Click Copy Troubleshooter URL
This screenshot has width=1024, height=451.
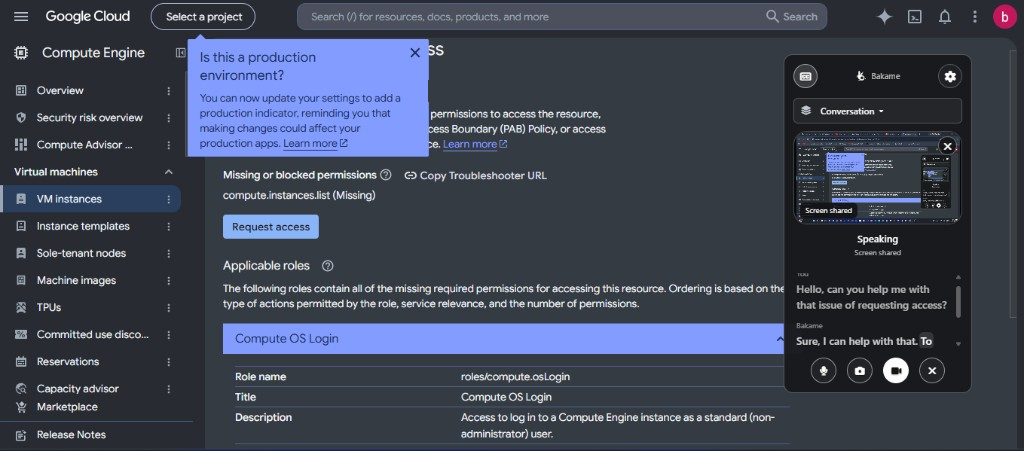tap(475, 176)
